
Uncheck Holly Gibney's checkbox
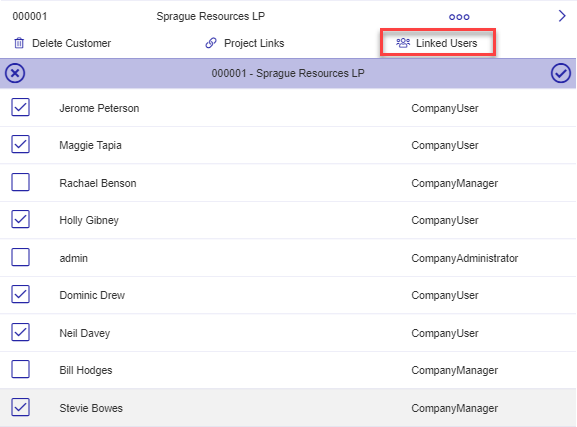click(x=20, y=219)
